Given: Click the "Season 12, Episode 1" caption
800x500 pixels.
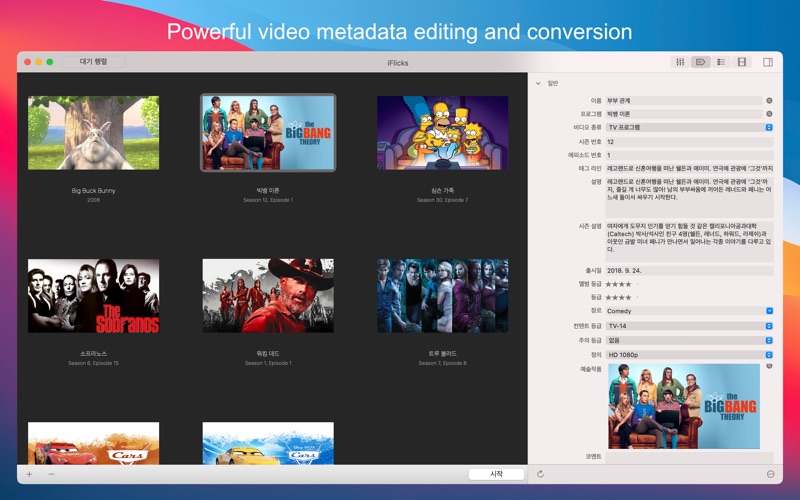Looking at the screenshot, I should coord(268,200).
